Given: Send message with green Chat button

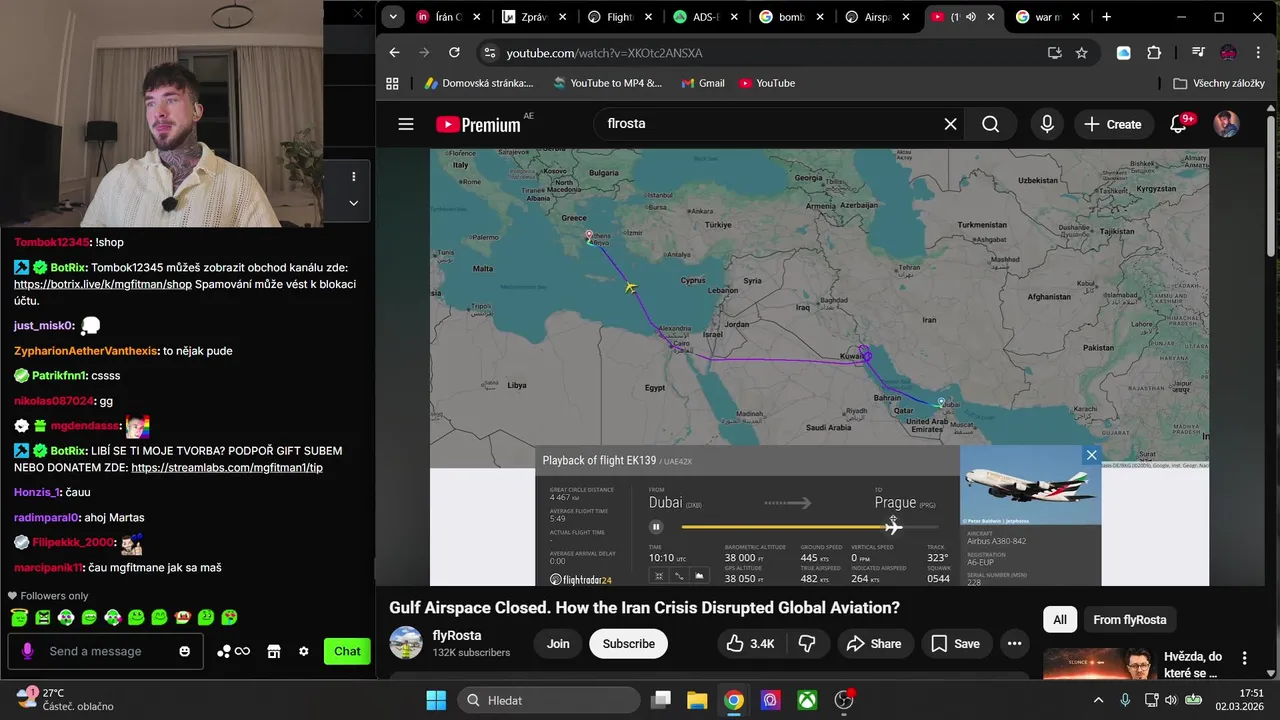Looking at the screenshot, I should click(x=347, y=651).
